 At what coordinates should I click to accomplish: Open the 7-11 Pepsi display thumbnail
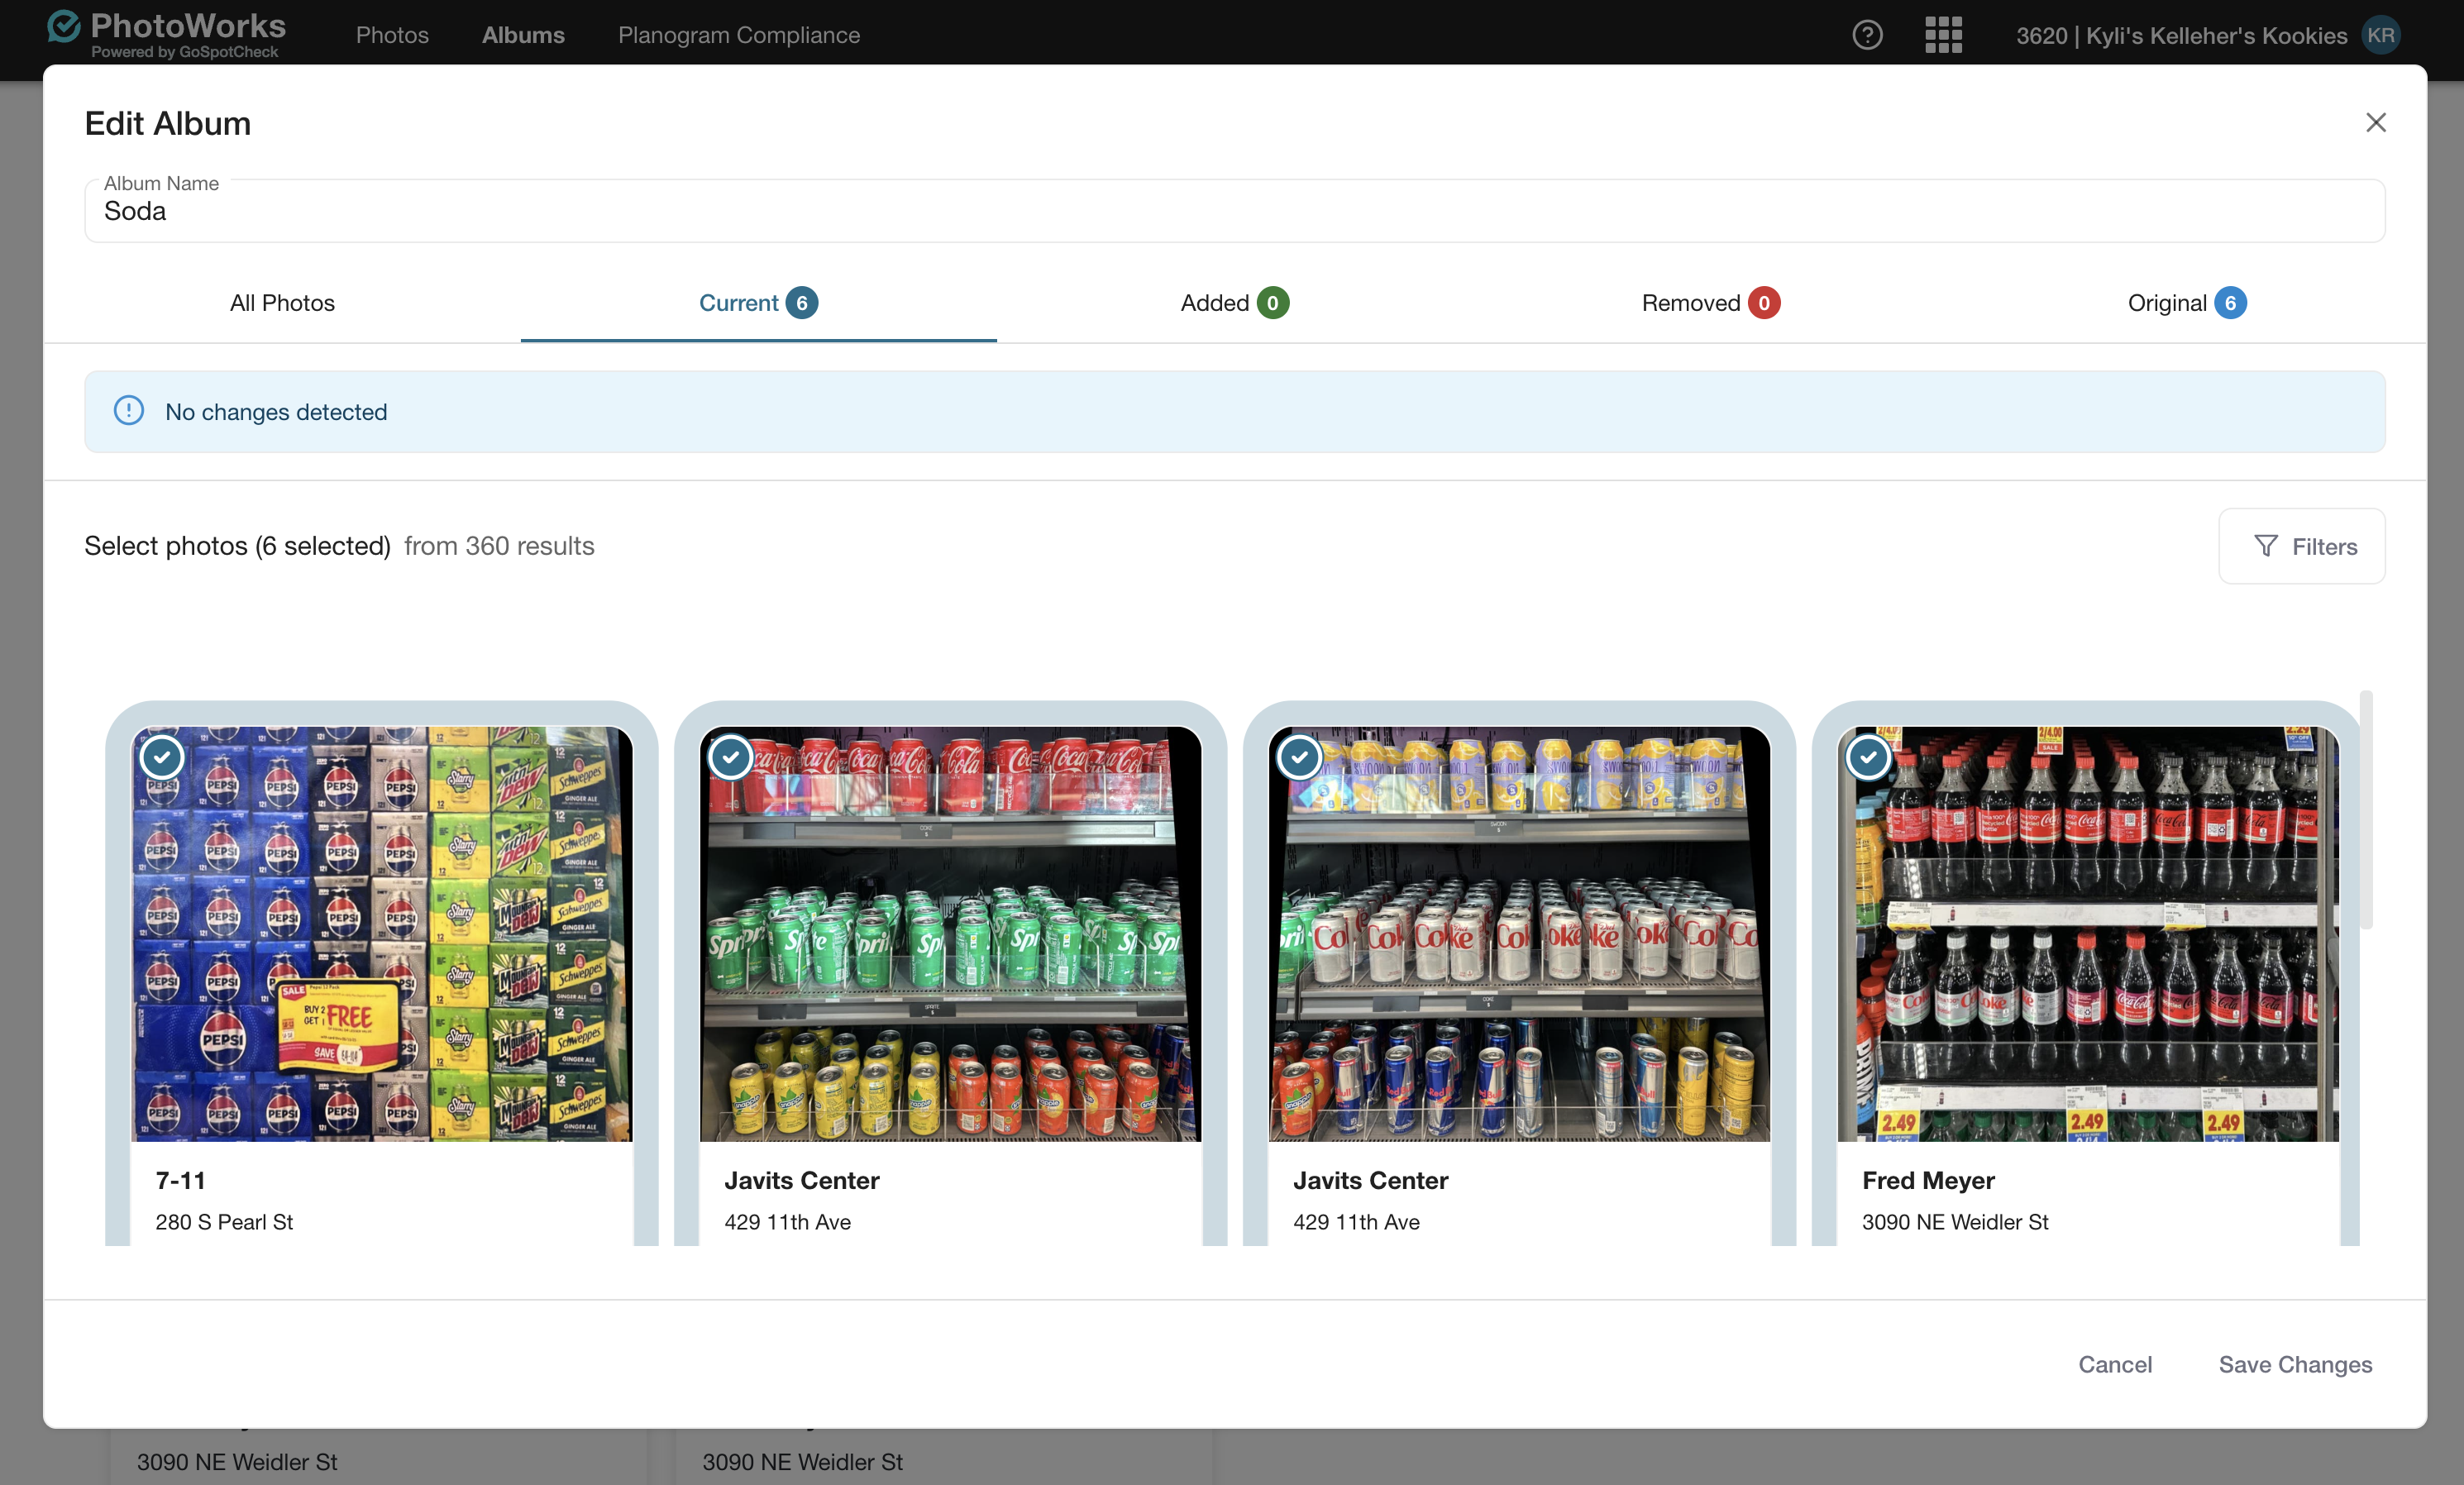[x=382, y=933]
